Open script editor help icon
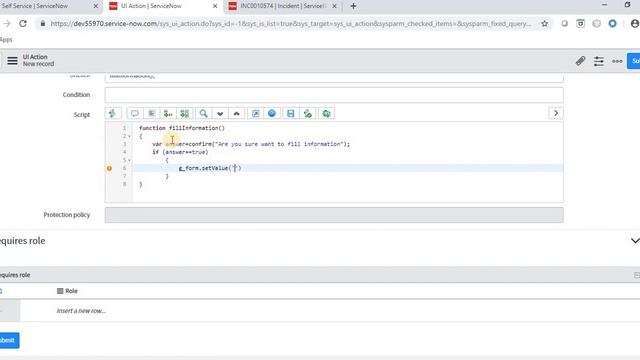Image resolution: width=640 pixels, height=360 pixels. point(272,113)
